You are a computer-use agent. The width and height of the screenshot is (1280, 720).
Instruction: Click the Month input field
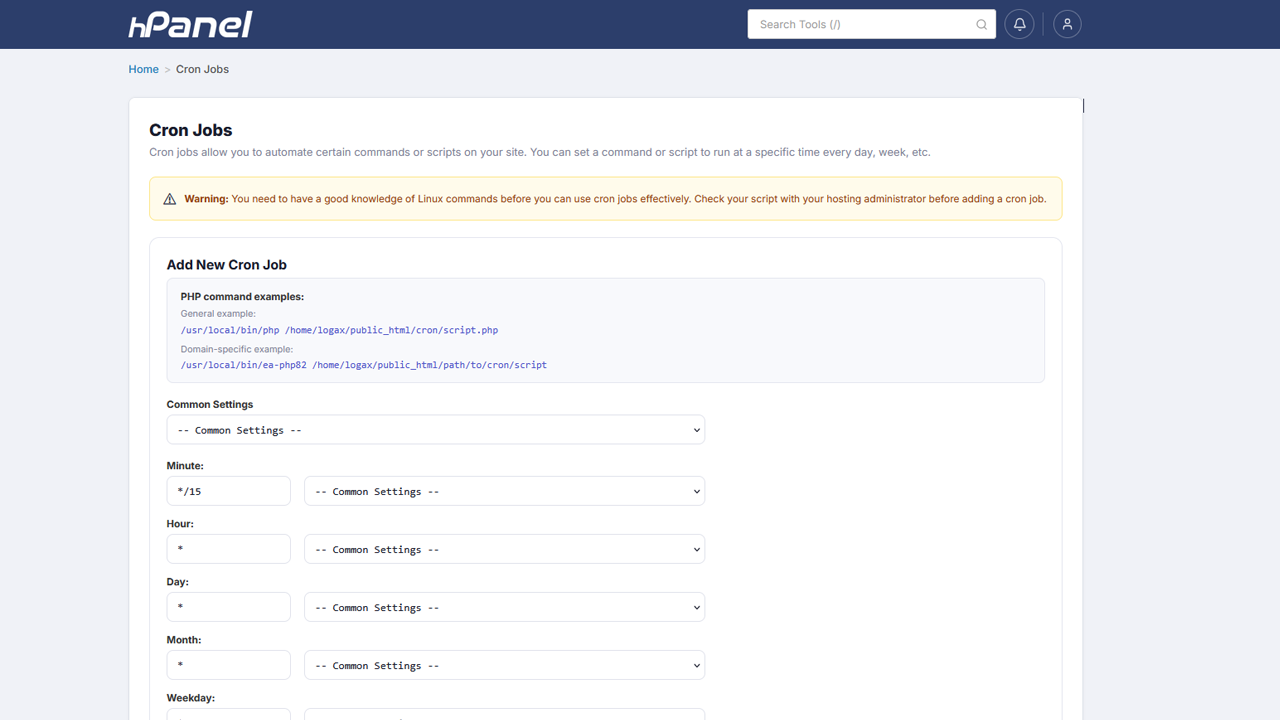click(x=228, y=665)
